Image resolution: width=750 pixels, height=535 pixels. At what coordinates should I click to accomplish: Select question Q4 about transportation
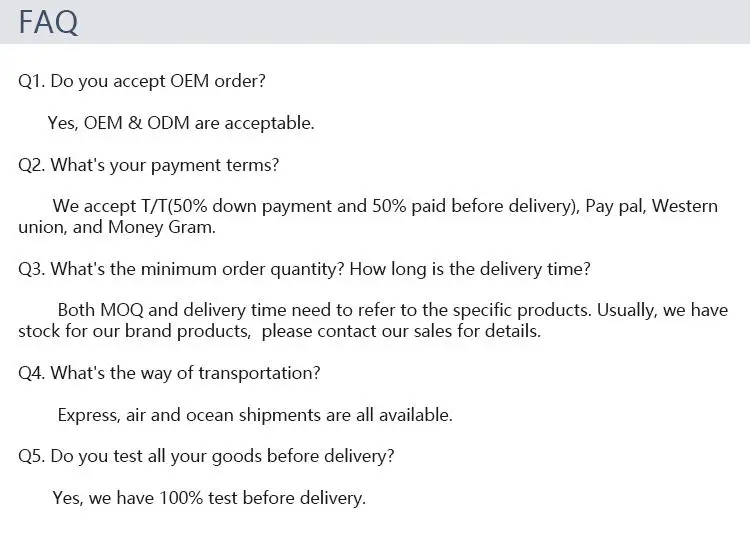[169, 373]
